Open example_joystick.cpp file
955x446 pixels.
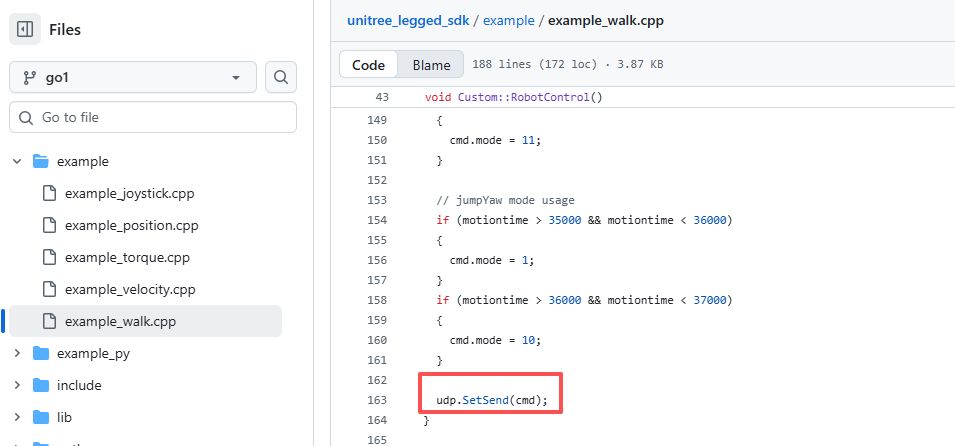pyautogui.click(x=129, y=194)
